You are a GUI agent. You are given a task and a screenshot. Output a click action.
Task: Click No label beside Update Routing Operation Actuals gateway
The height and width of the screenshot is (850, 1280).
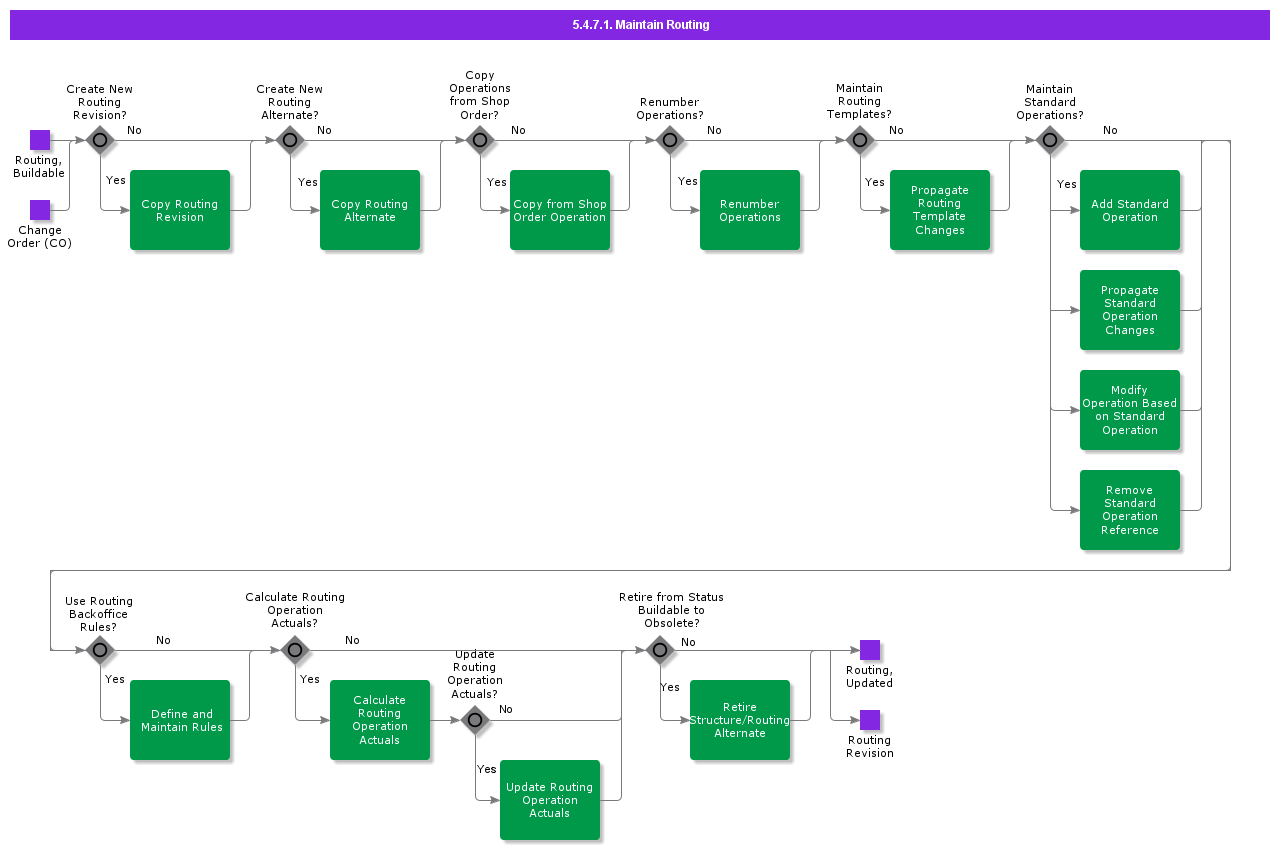click(x=506, y=709)
